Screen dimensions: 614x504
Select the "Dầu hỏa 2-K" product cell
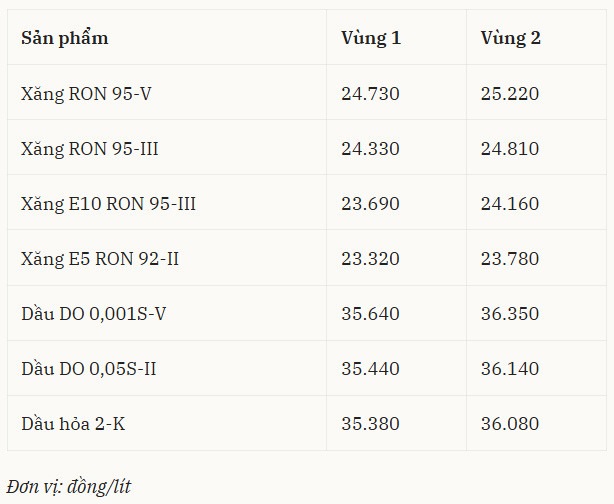[x=73, y=424]
